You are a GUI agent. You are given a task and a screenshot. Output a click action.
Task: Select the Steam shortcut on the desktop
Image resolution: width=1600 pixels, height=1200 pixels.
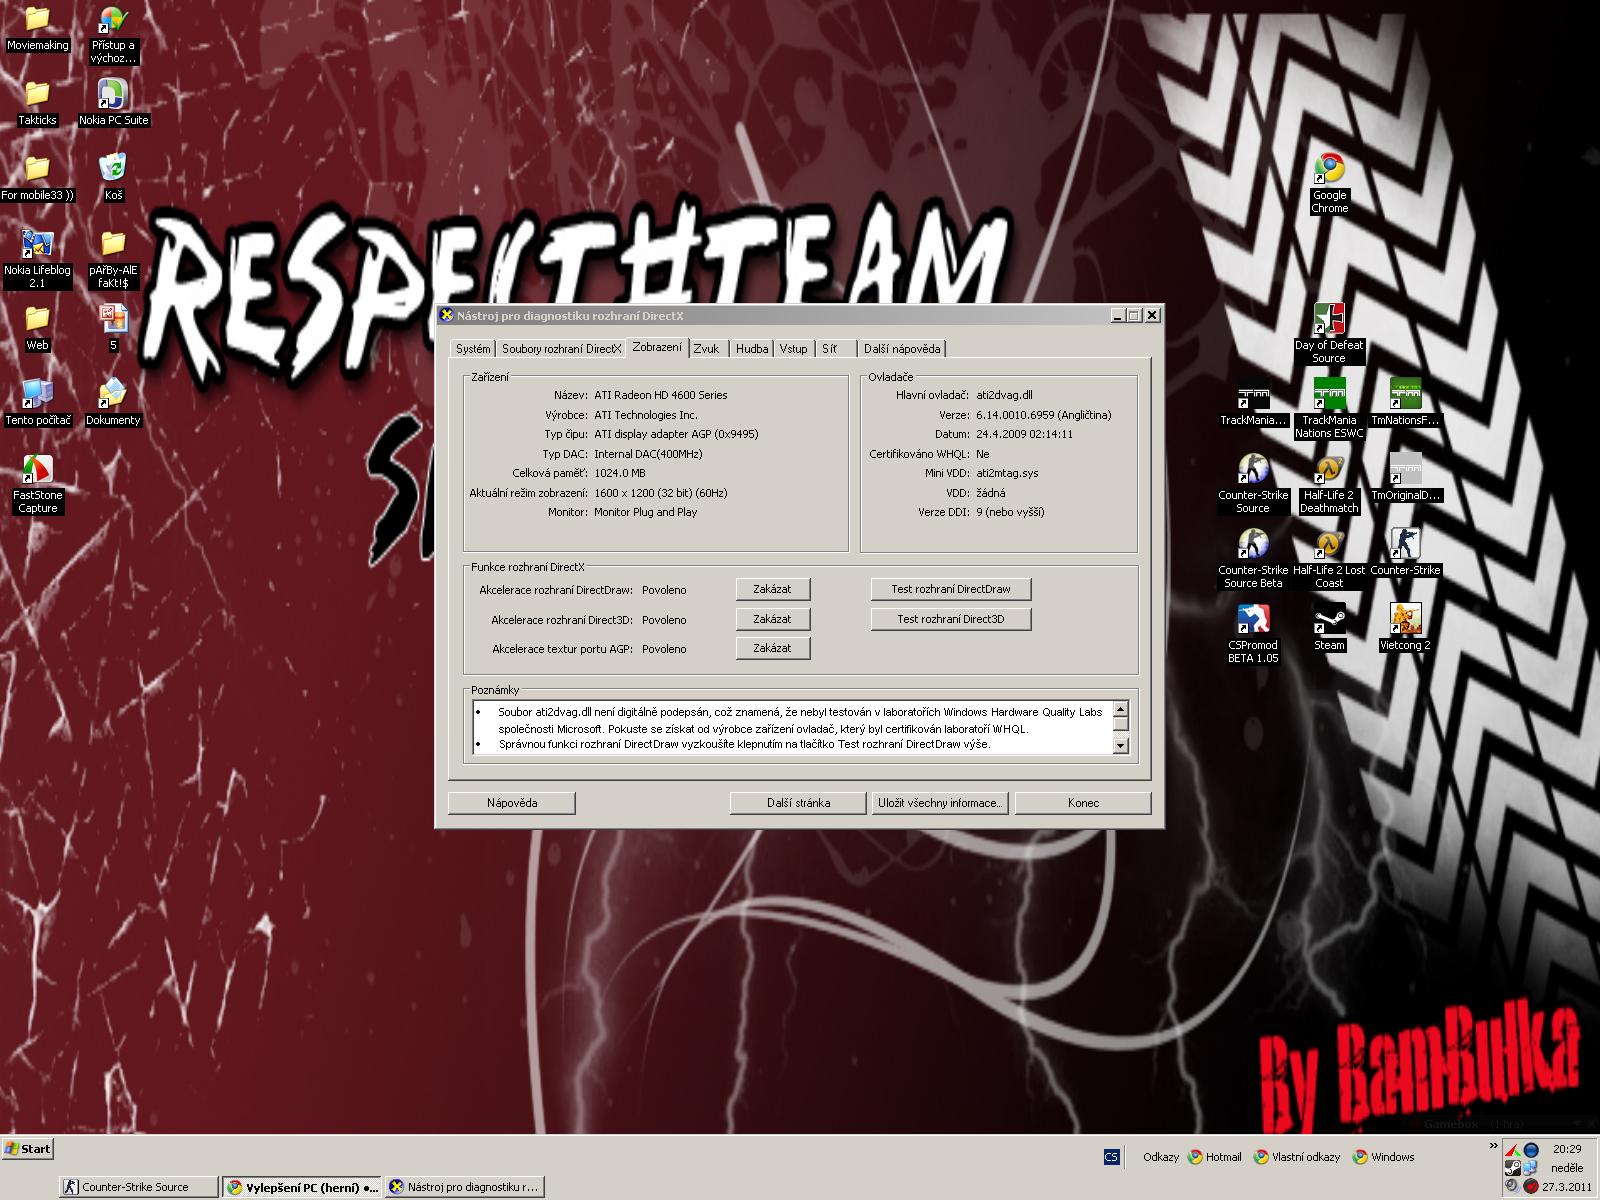pyautogui.click(x=1329, y=628)
